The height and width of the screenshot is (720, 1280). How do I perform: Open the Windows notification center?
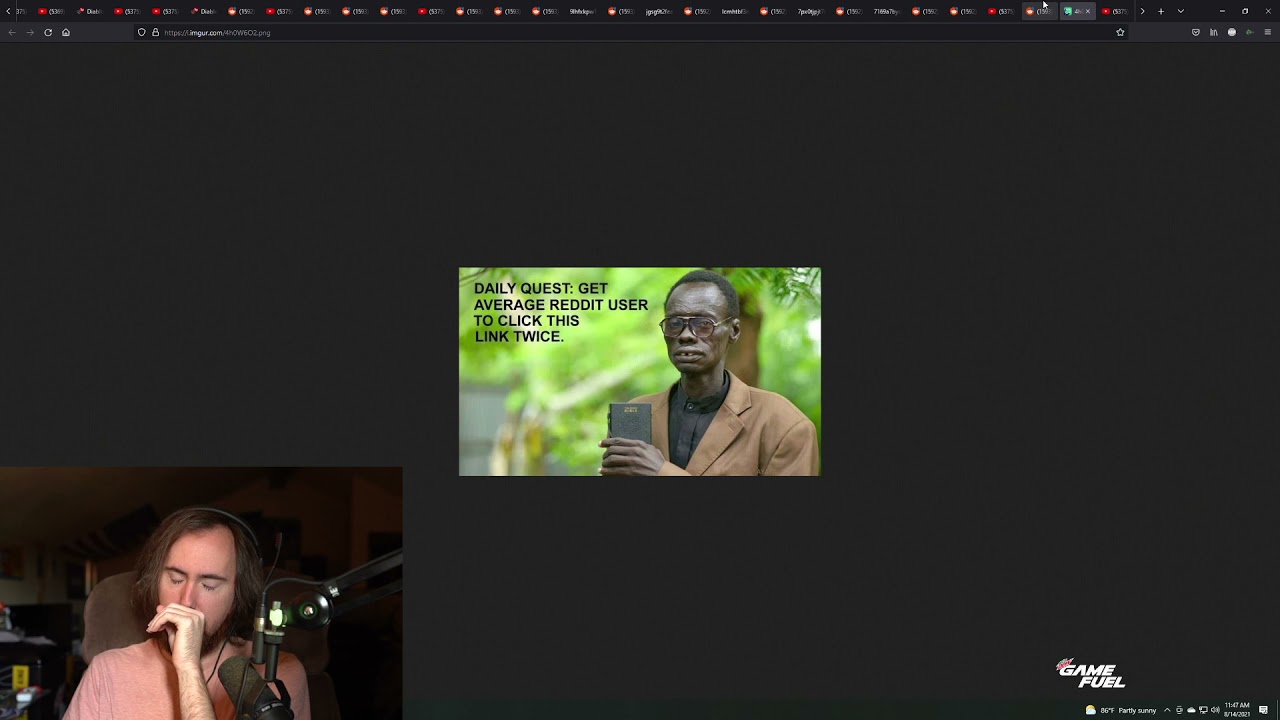pyautogui.click(x=1264, y=710)
